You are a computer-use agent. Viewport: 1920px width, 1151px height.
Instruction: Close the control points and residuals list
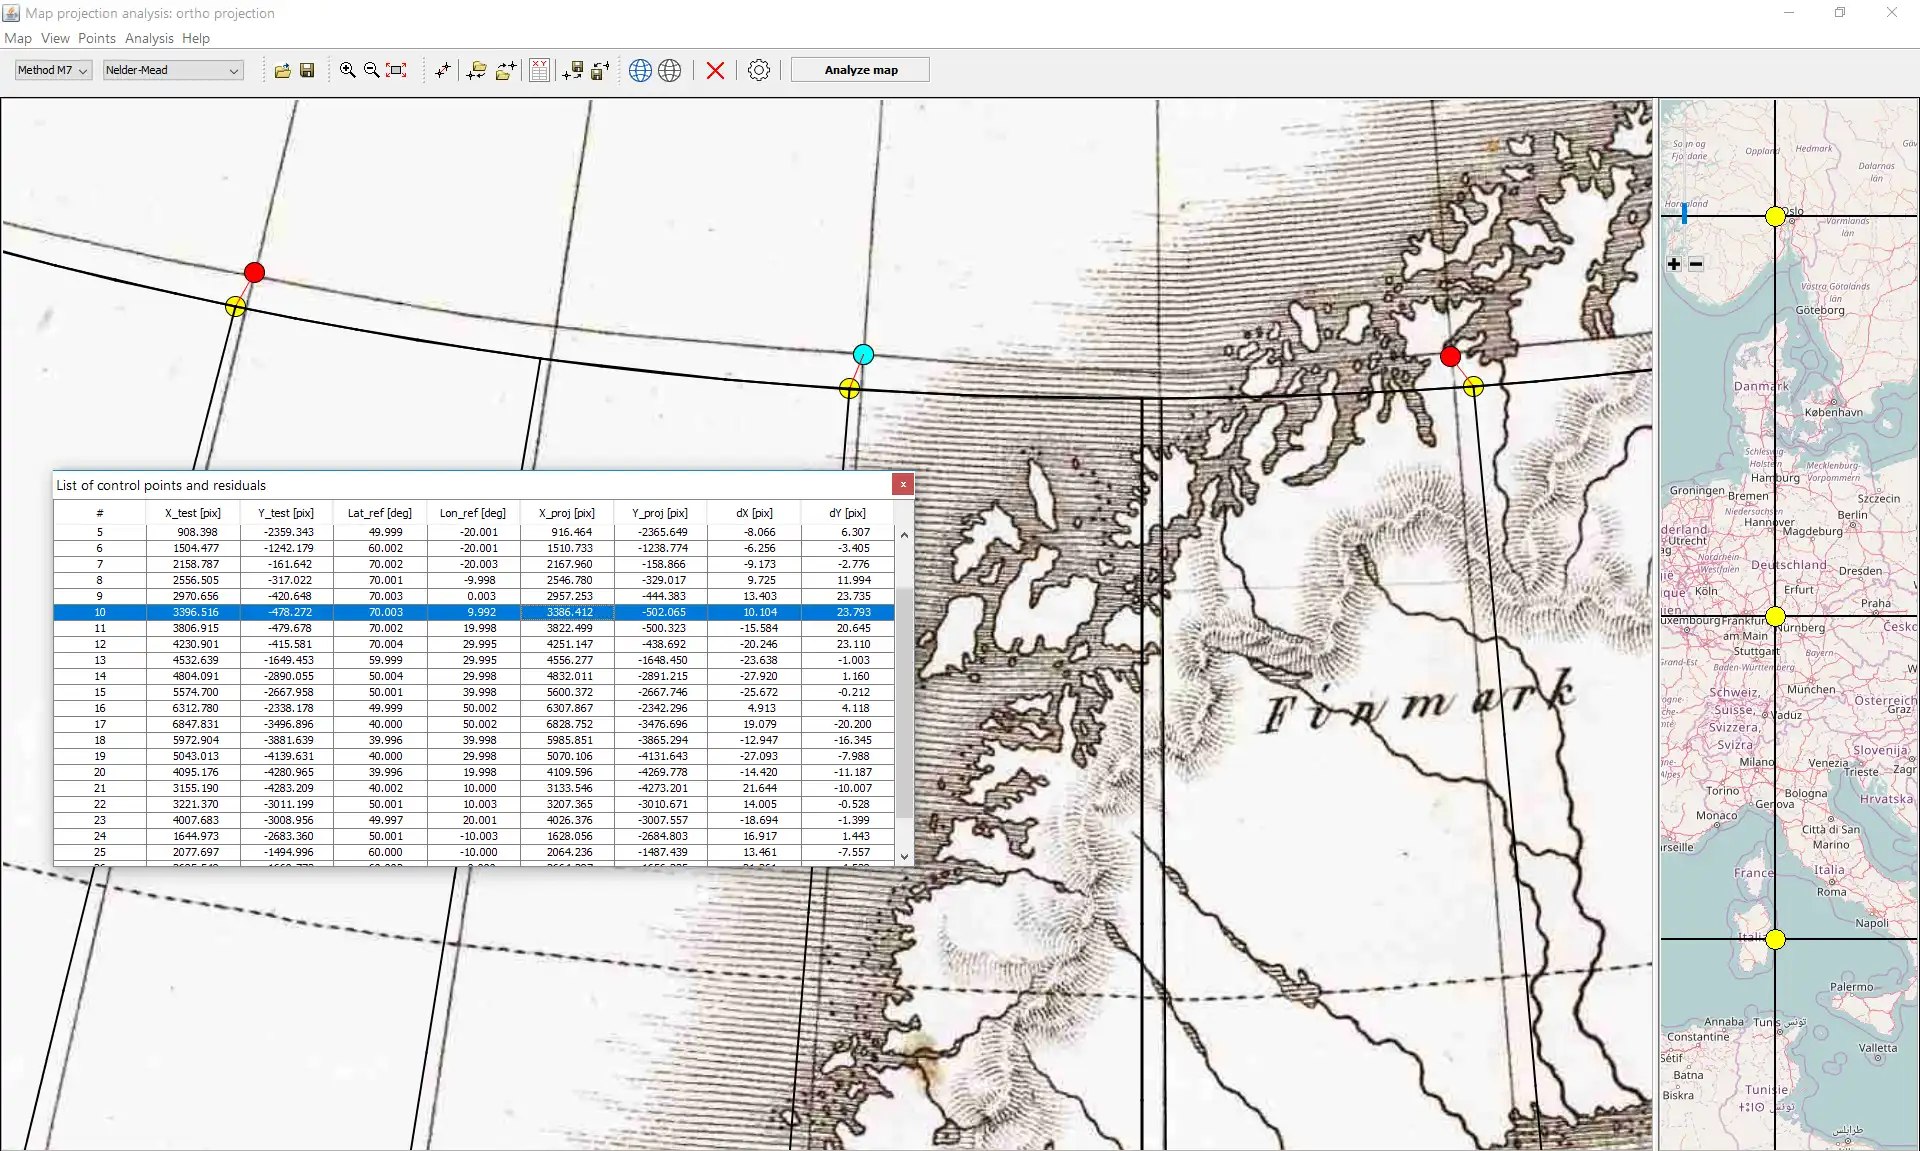(x=903, y=485)
